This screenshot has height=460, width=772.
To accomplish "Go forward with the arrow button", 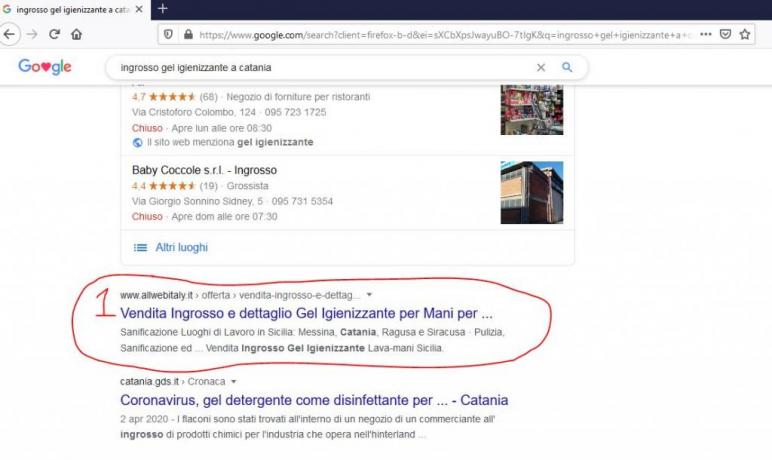I will coord(32,34).
